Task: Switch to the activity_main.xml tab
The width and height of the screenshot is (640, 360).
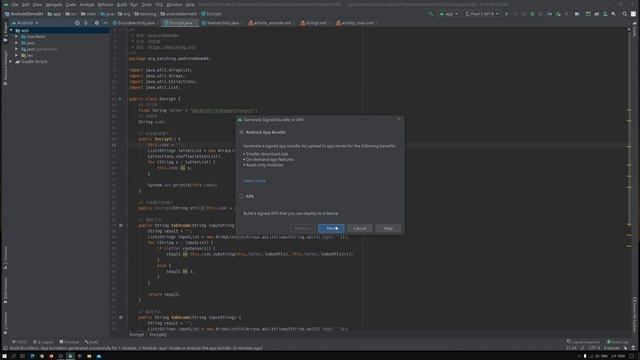Action: click(357, 23)
